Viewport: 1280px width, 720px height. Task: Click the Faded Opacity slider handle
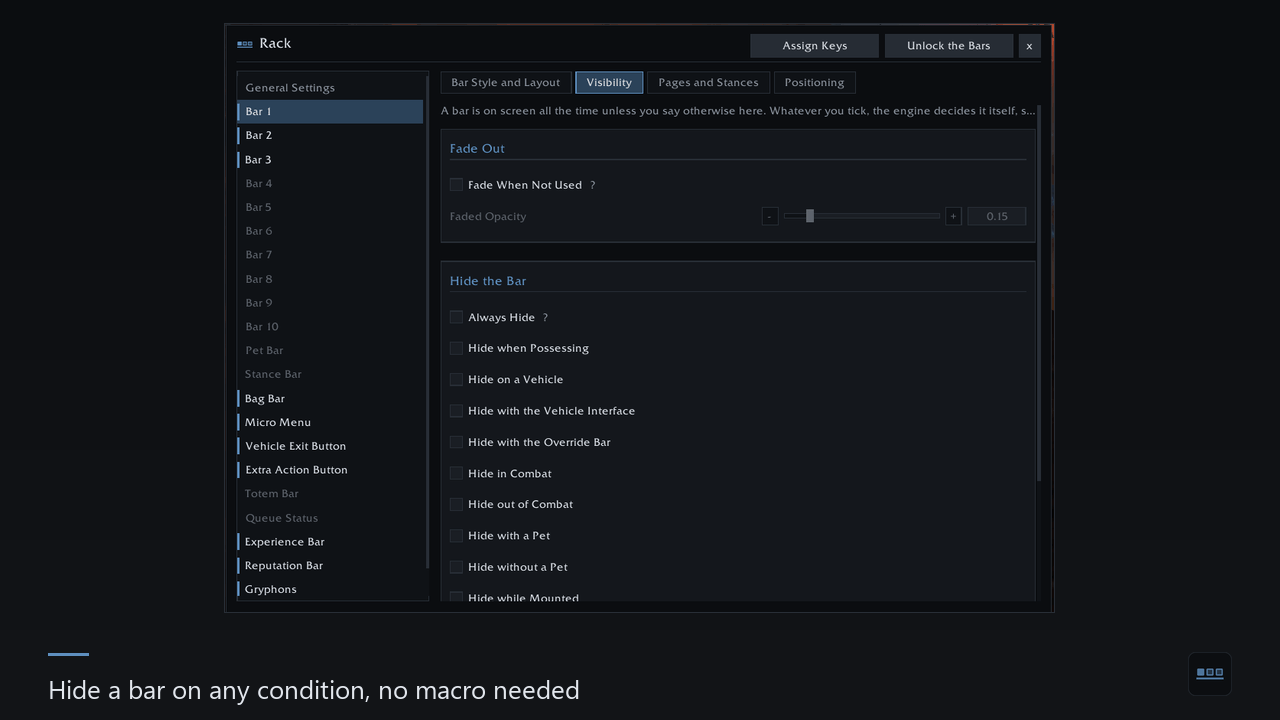click(x=810, y=216)
